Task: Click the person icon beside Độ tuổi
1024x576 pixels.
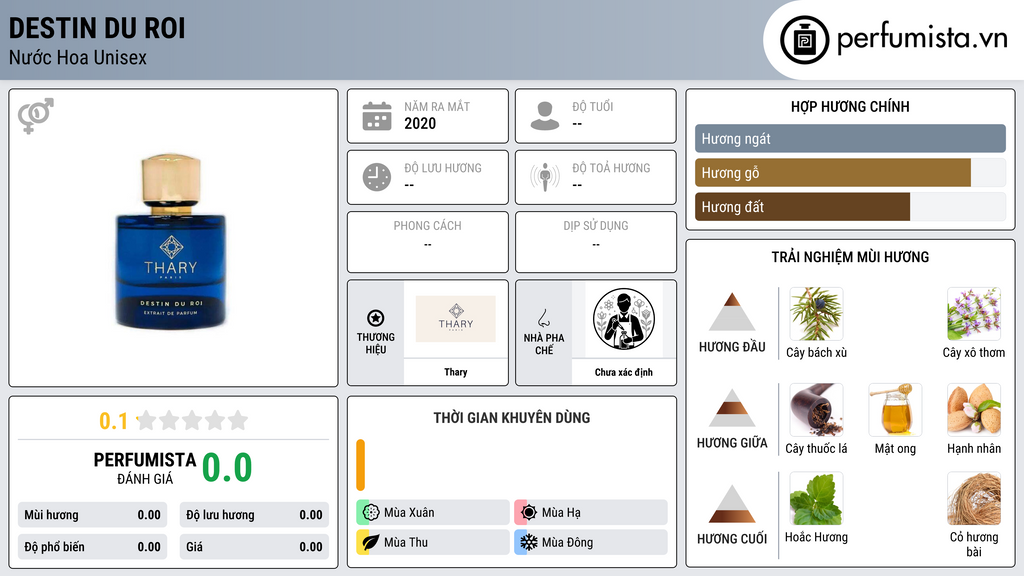Action: 545,116
